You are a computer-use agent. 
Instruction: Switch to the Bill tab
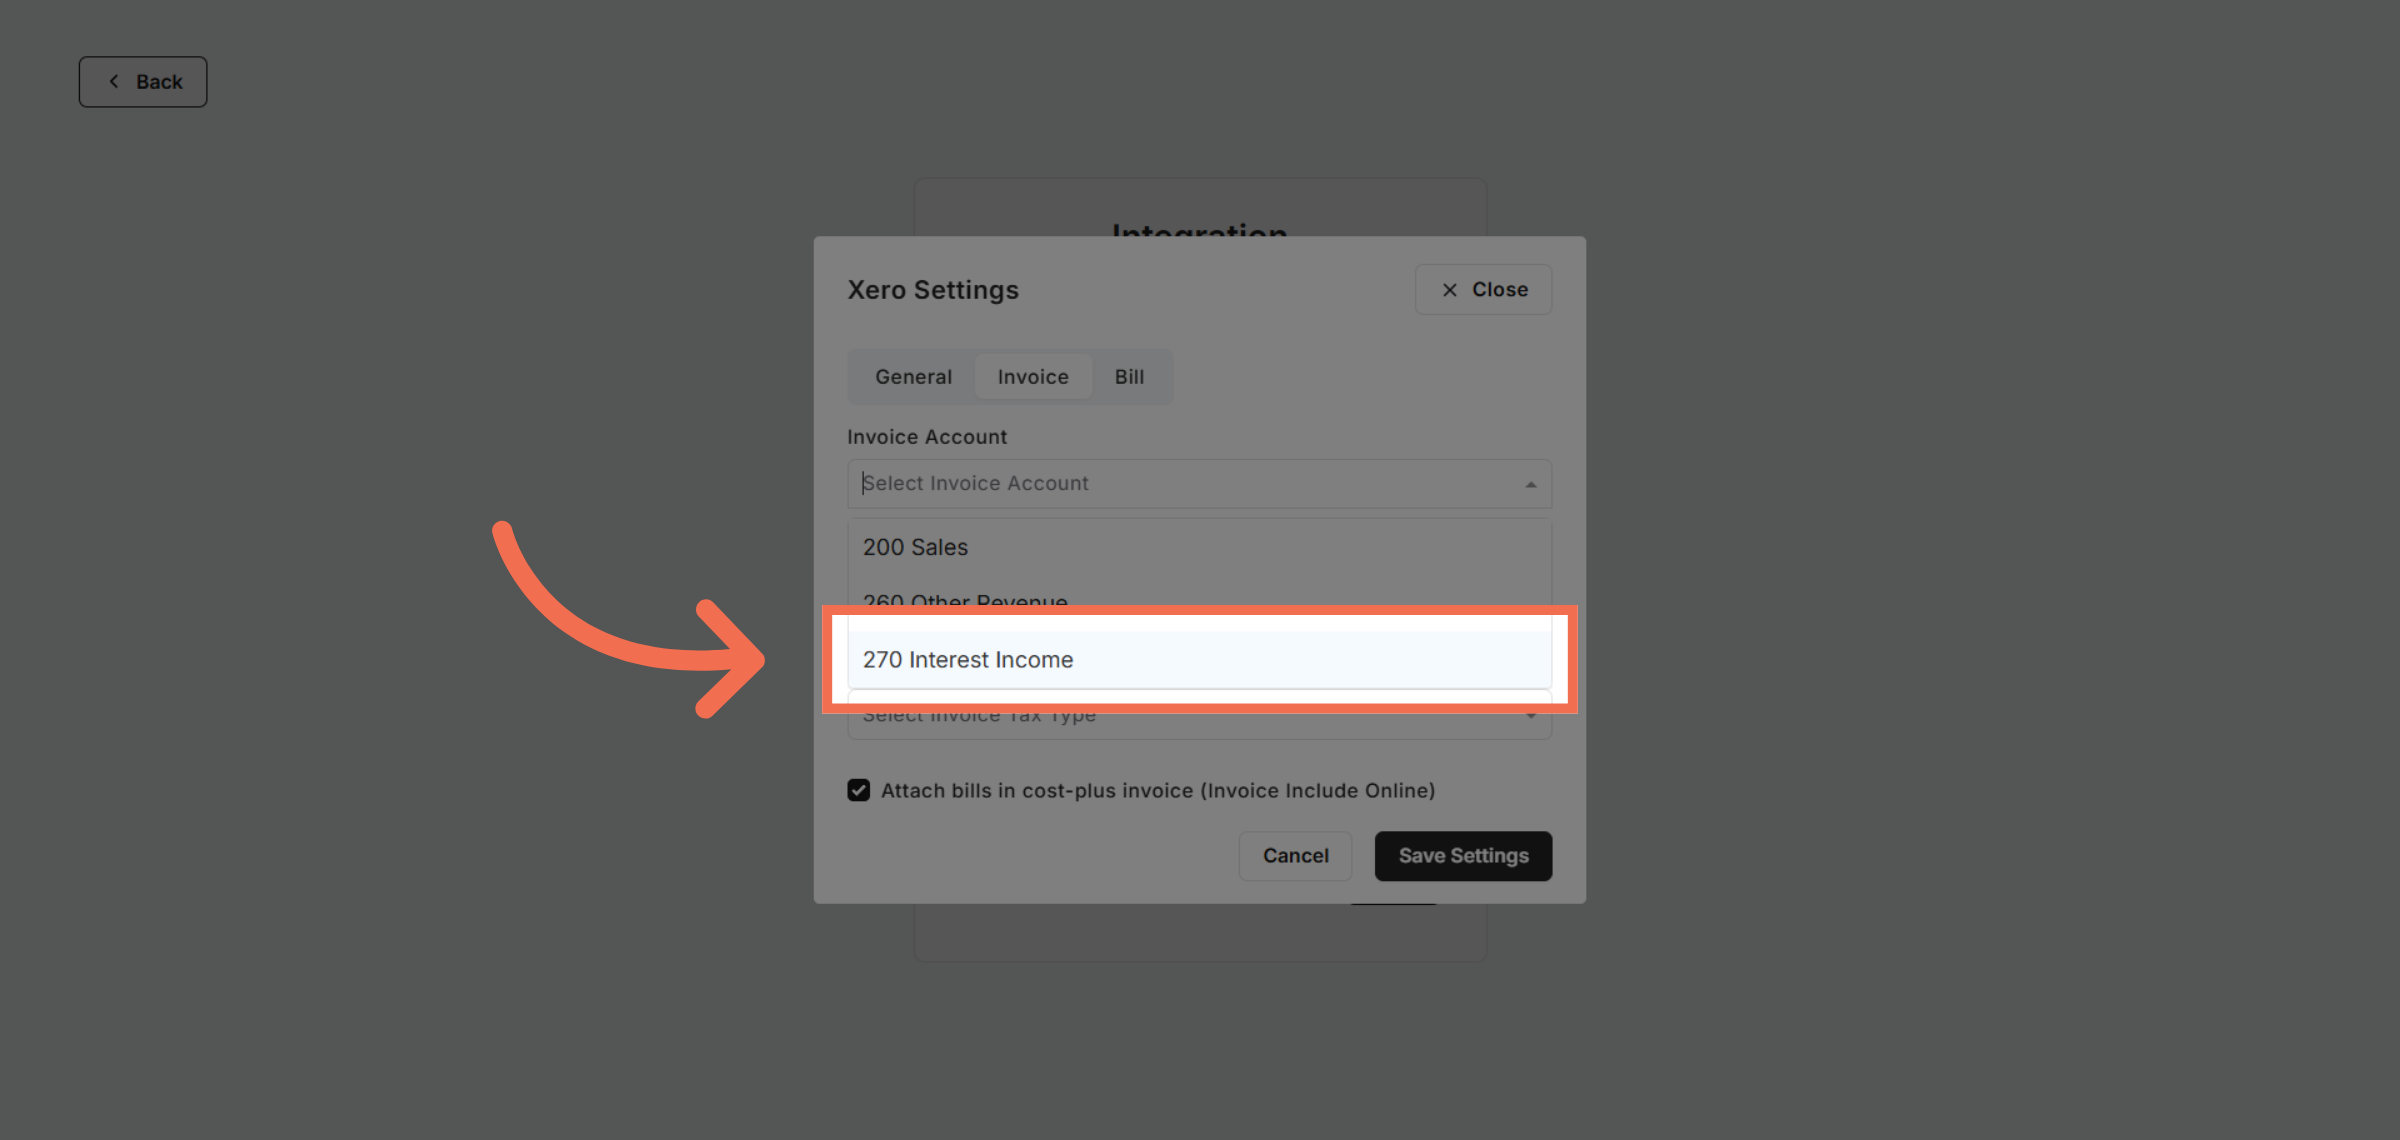click(x=1129, y=377)
